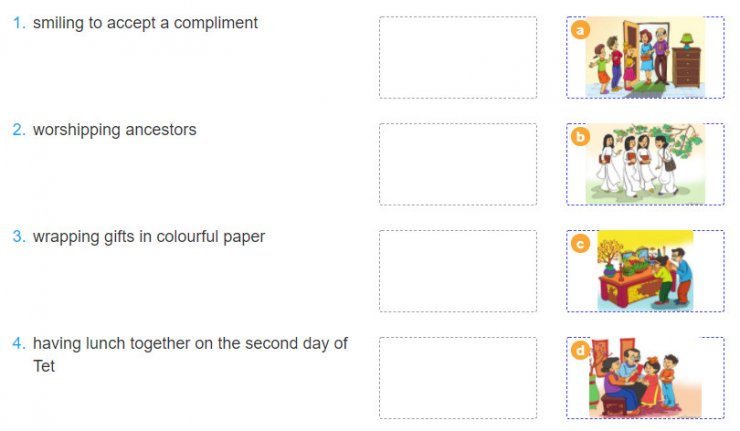Click the blue number 1 label
This screenshot has height=431, width=740.
[x=18, y=23]
